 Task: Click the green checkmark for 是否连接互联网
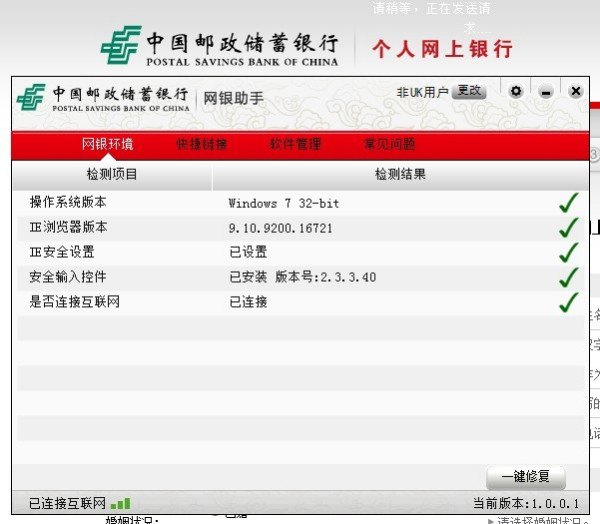coord(569,302)
